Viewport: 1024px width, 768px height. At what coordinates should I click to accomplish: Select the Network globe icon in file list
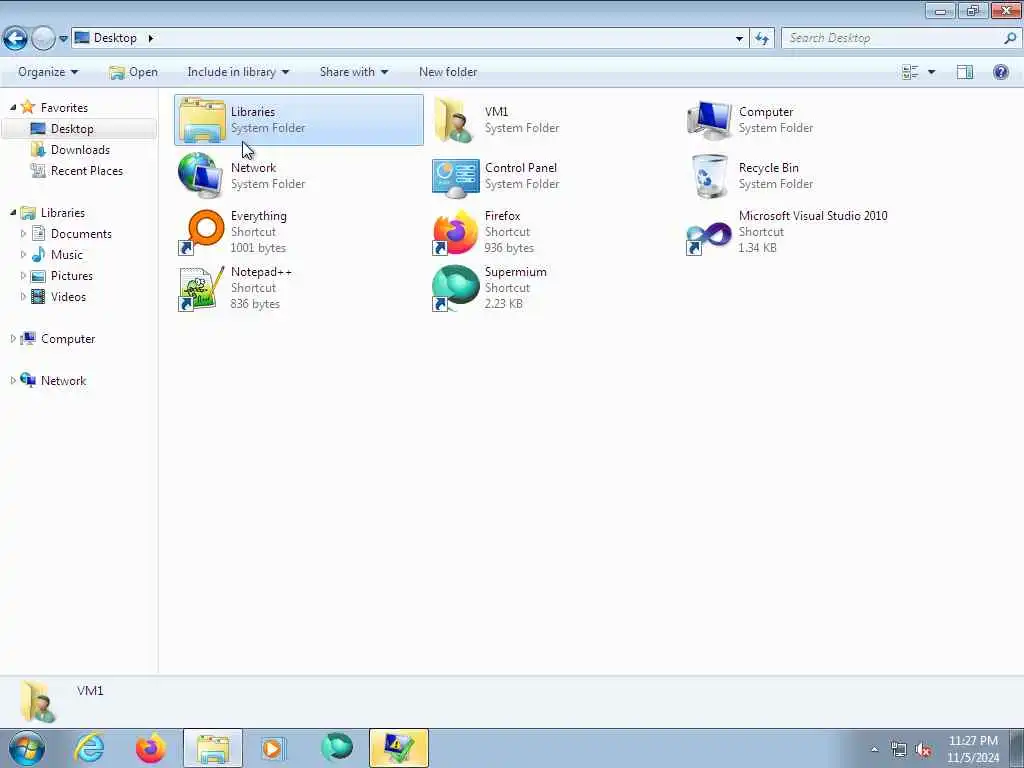201,176
